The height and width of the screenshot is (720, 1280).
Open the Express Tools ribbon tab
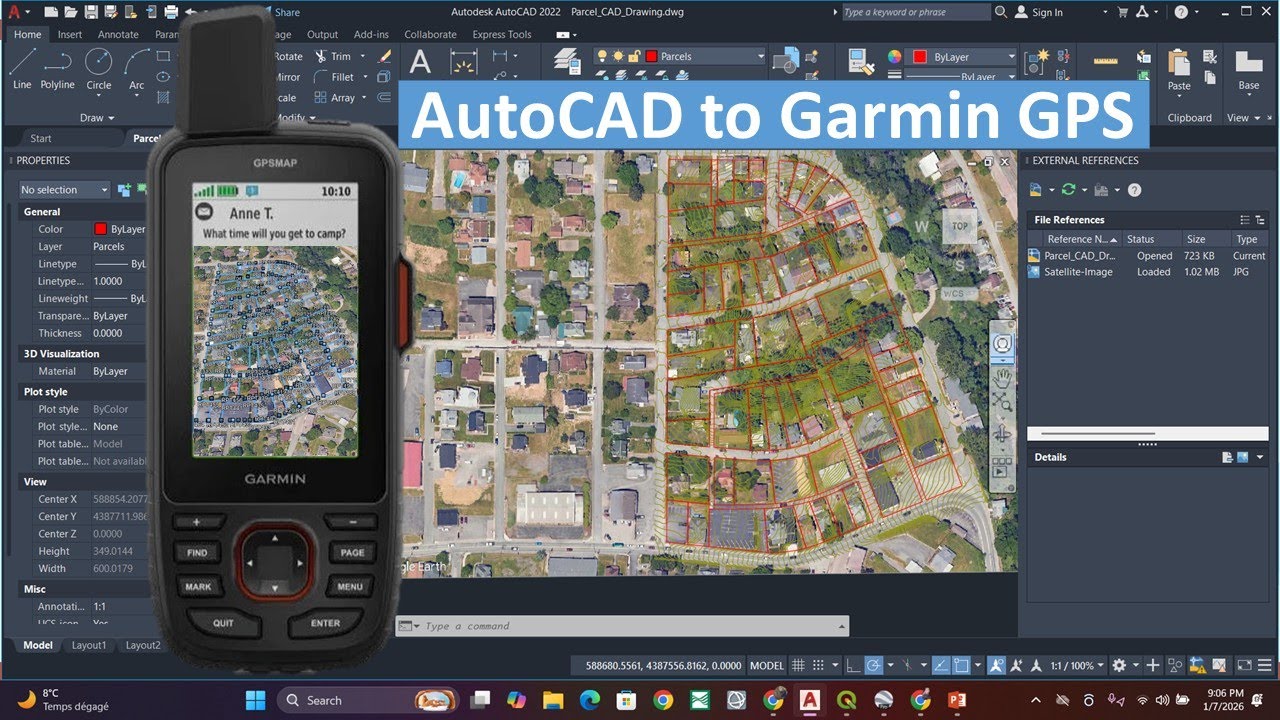pos(502,34)
